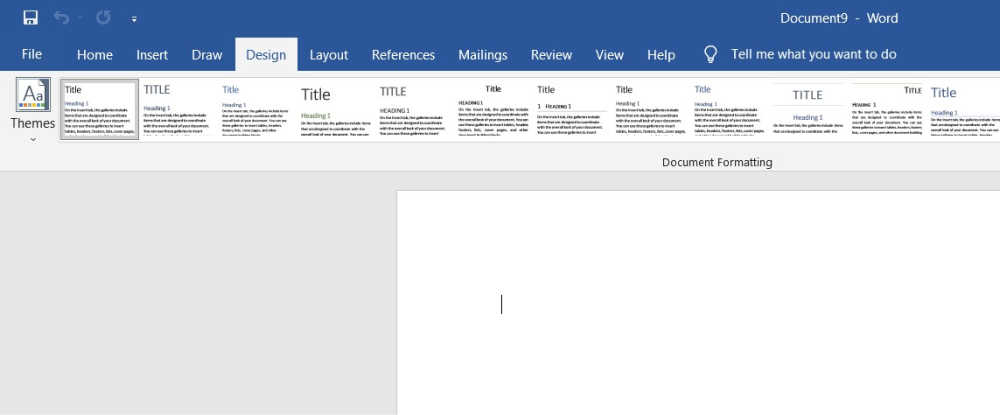Type in Tell me what you want to do

point(813,55)
